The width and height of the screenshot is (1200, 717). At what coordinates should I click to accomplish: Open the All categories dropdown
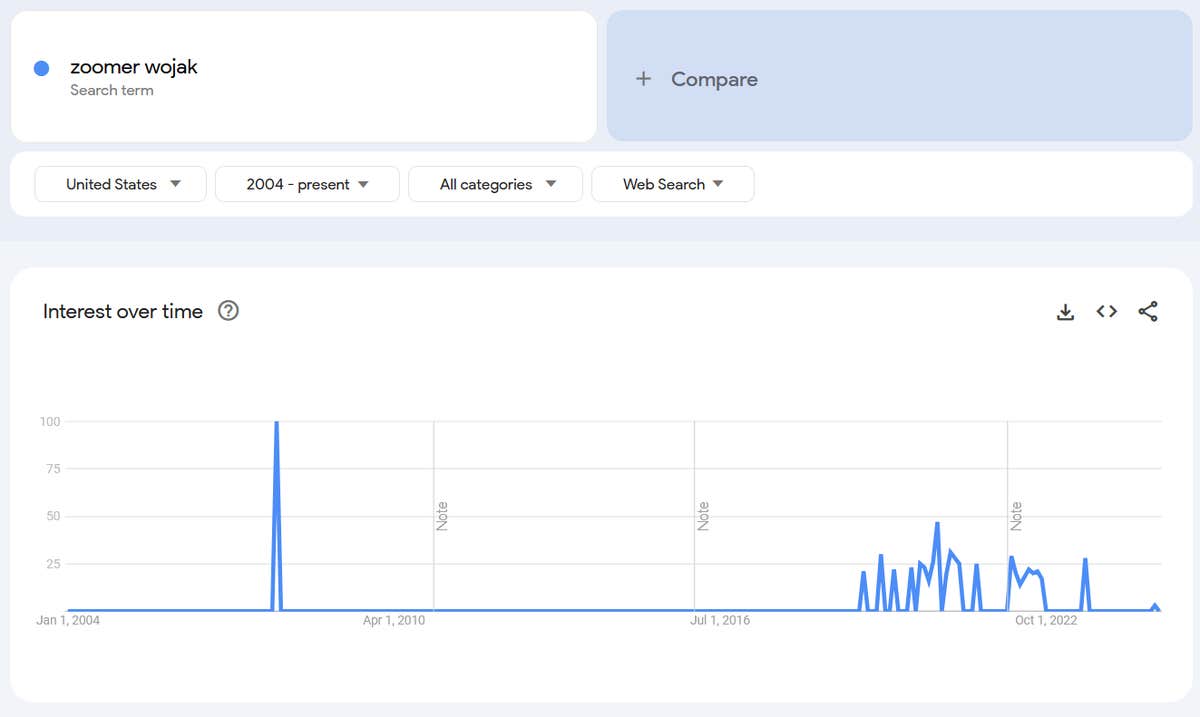point(495,184)
